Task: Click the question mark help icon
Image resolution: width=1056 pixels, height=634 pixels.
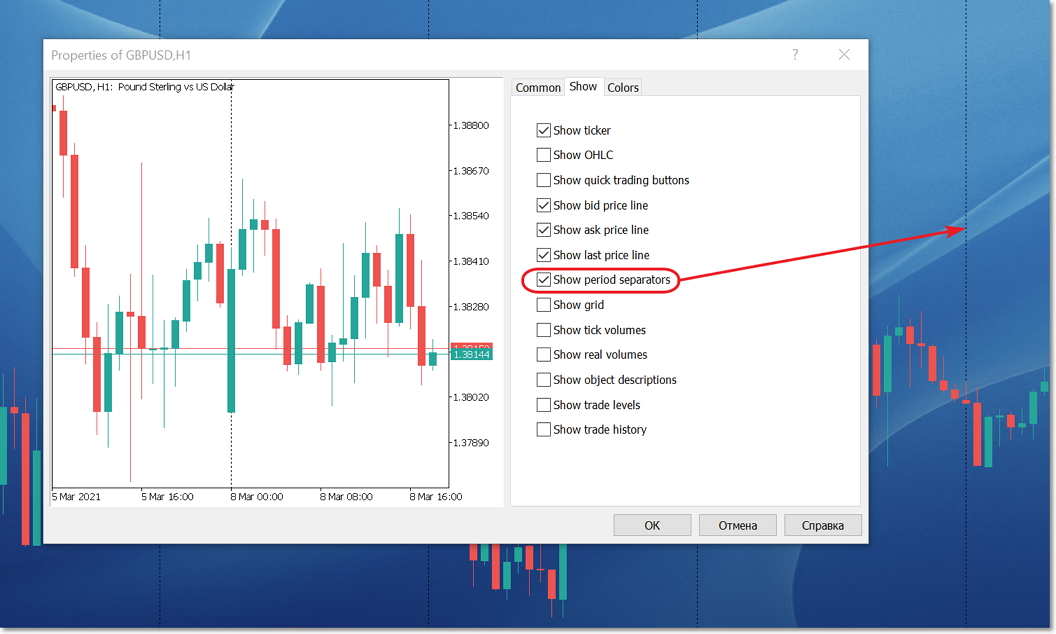Action: [x=795, y=55]
